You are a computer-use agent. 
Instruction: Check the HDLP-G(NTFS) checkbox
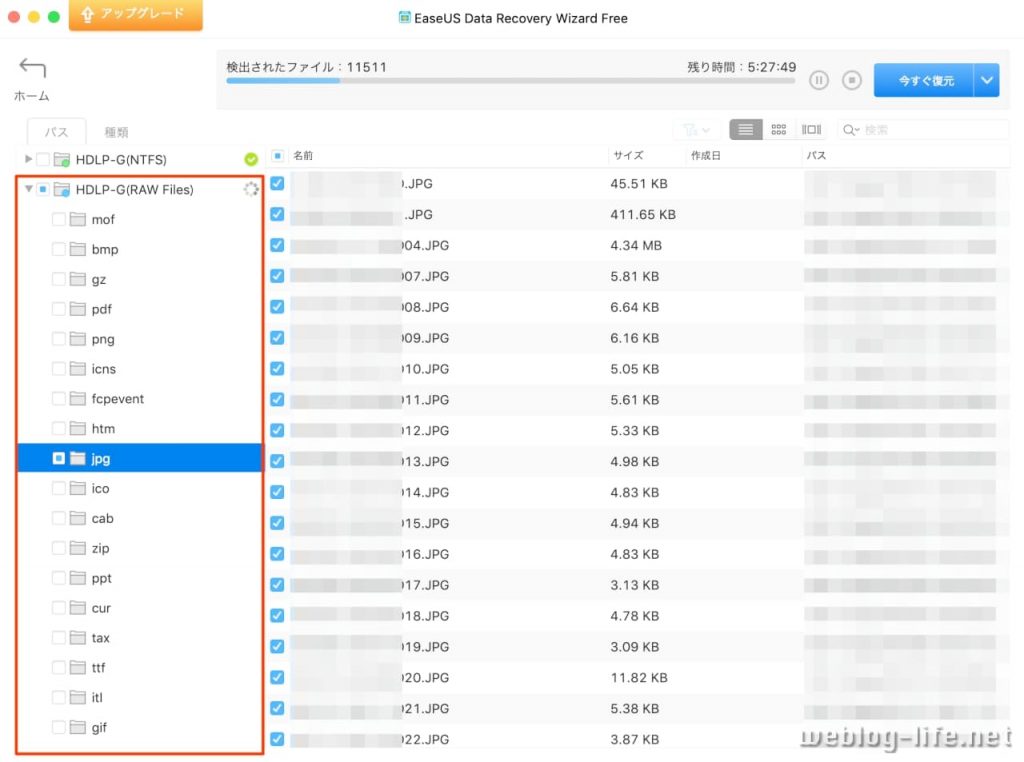(43, 159)
